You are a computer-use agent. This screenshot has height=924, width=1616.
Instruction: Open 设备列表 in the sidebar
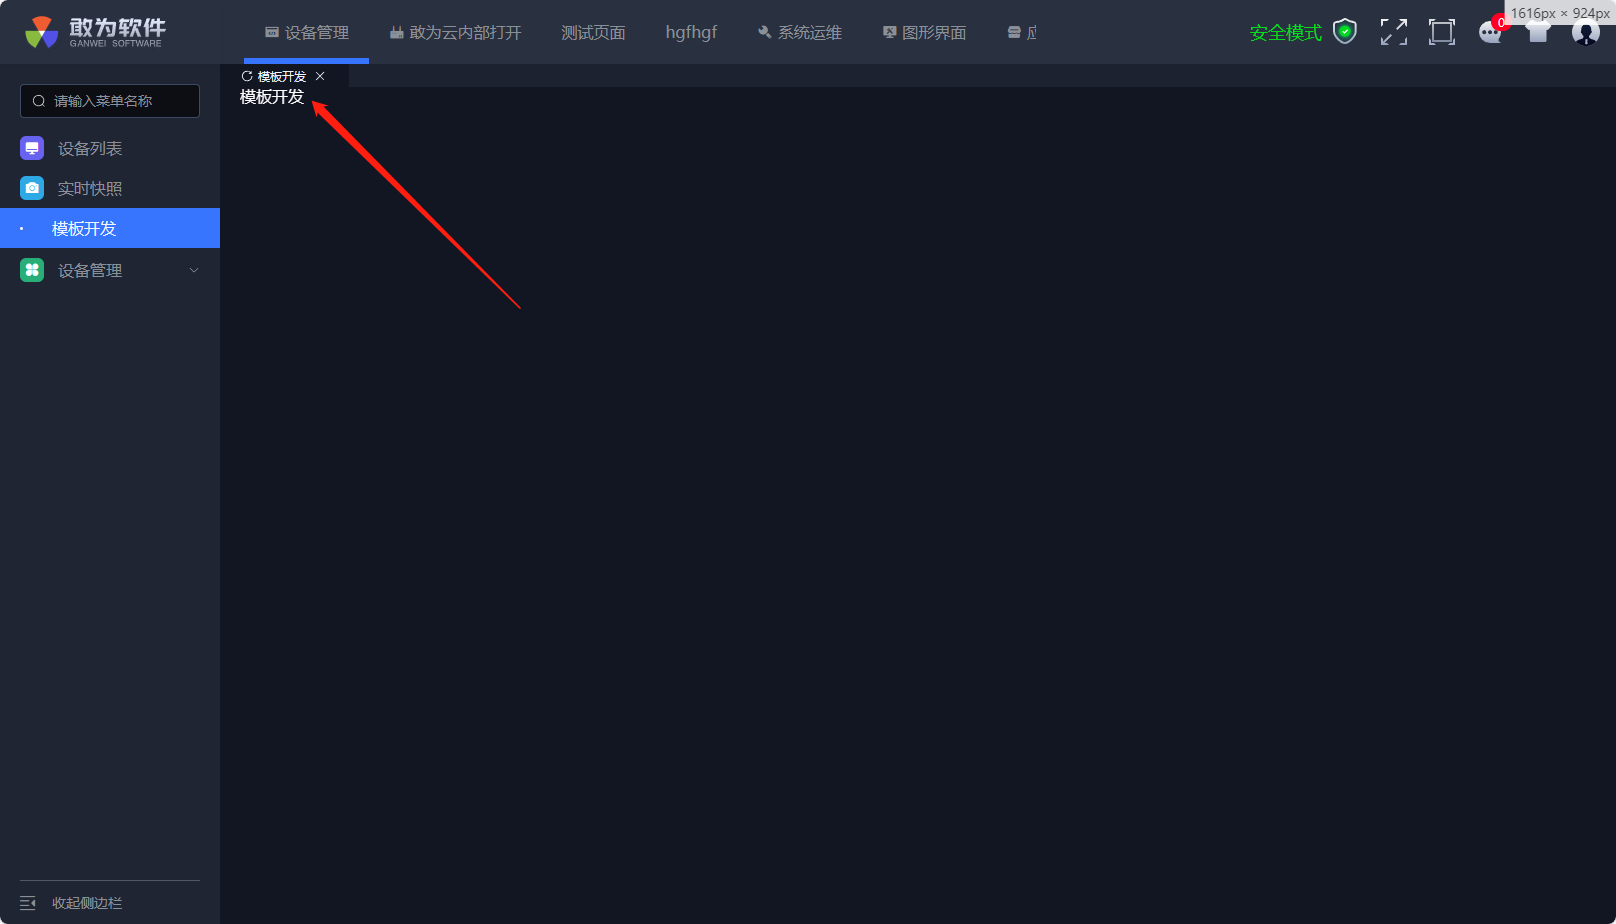tap(110, 149)
